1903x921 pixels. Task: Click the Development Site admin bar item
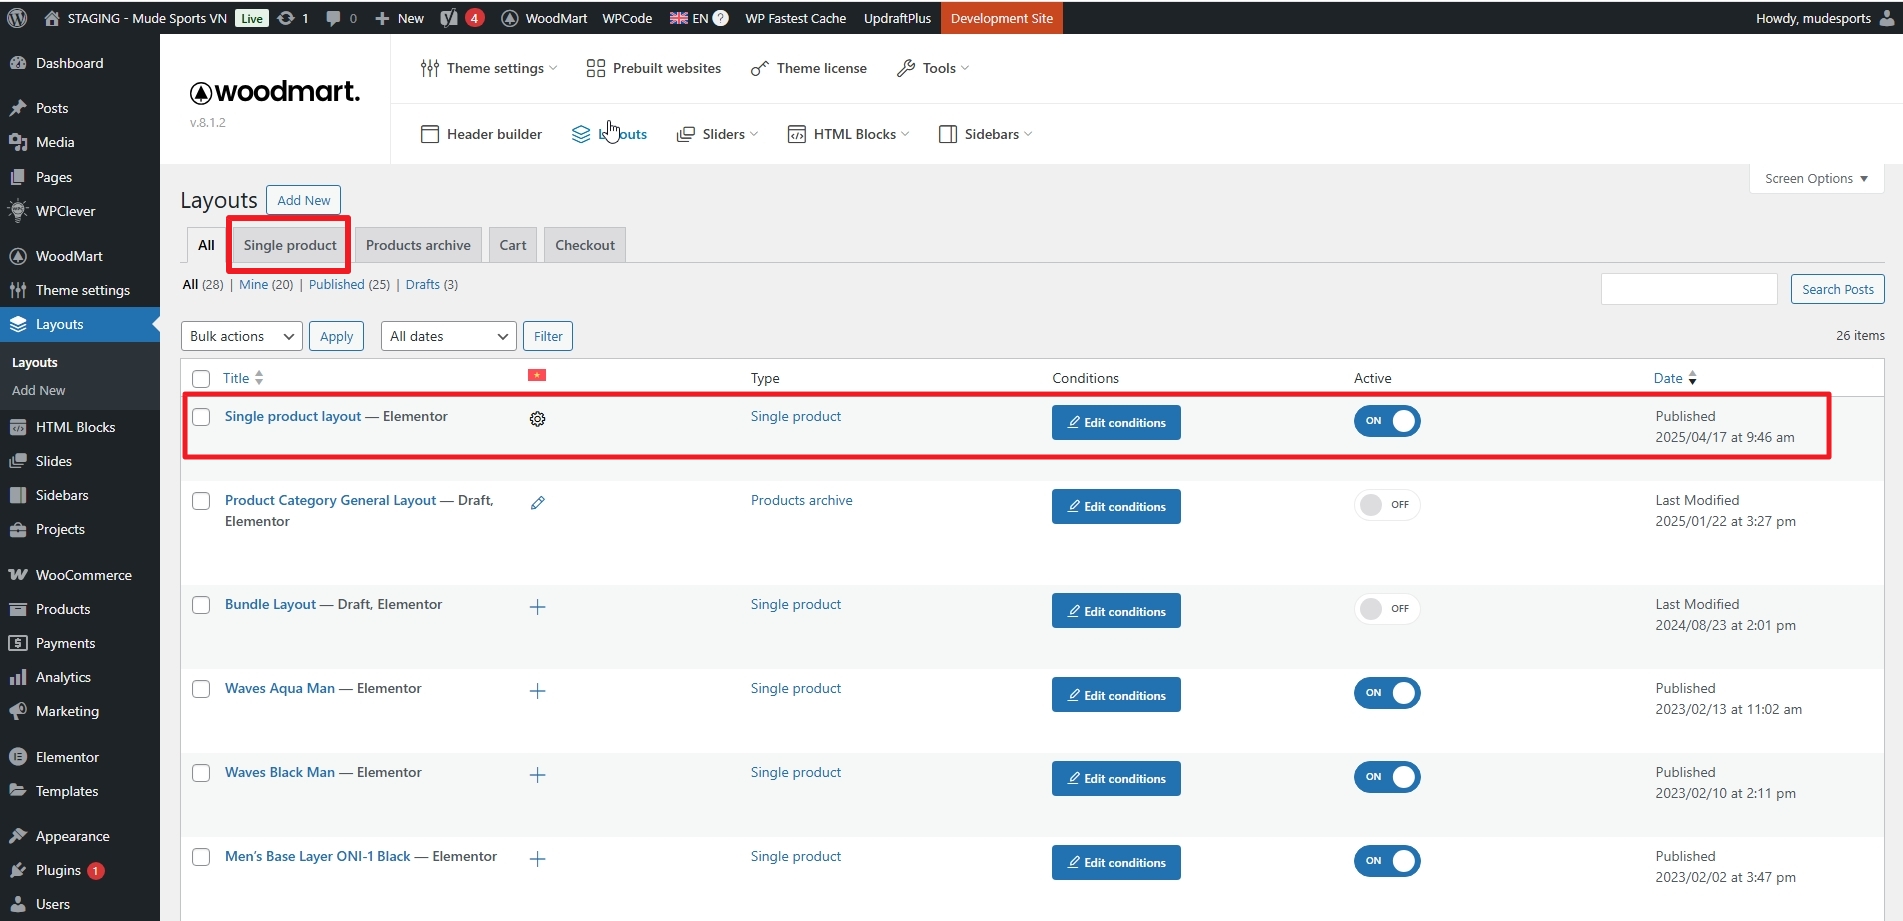(x=1001, y=18)
